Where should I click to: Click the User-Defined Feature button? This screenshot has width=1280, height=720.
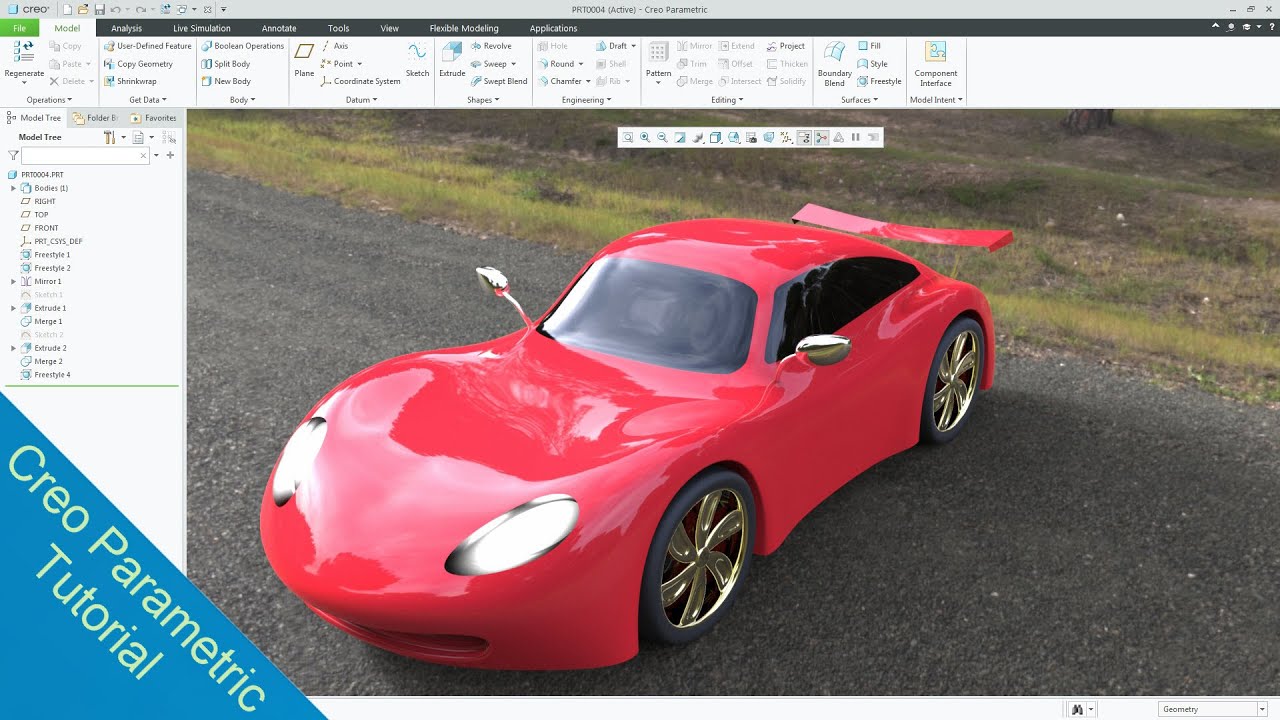(147, 46)
